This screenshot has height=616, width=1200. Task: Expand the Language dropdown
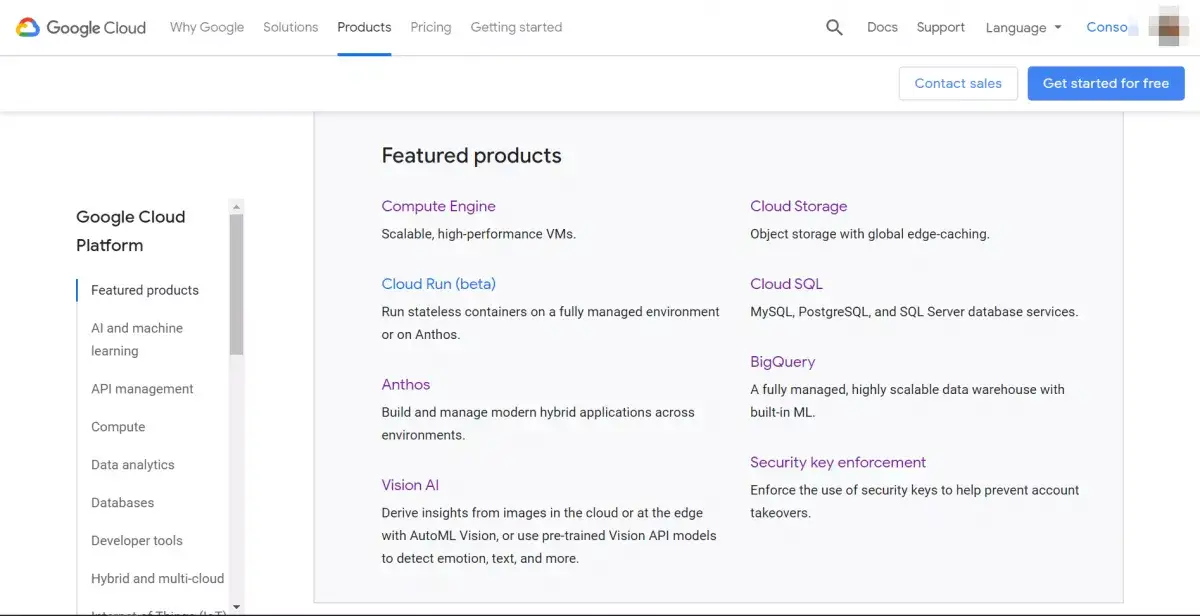(x=1023, y=27)
